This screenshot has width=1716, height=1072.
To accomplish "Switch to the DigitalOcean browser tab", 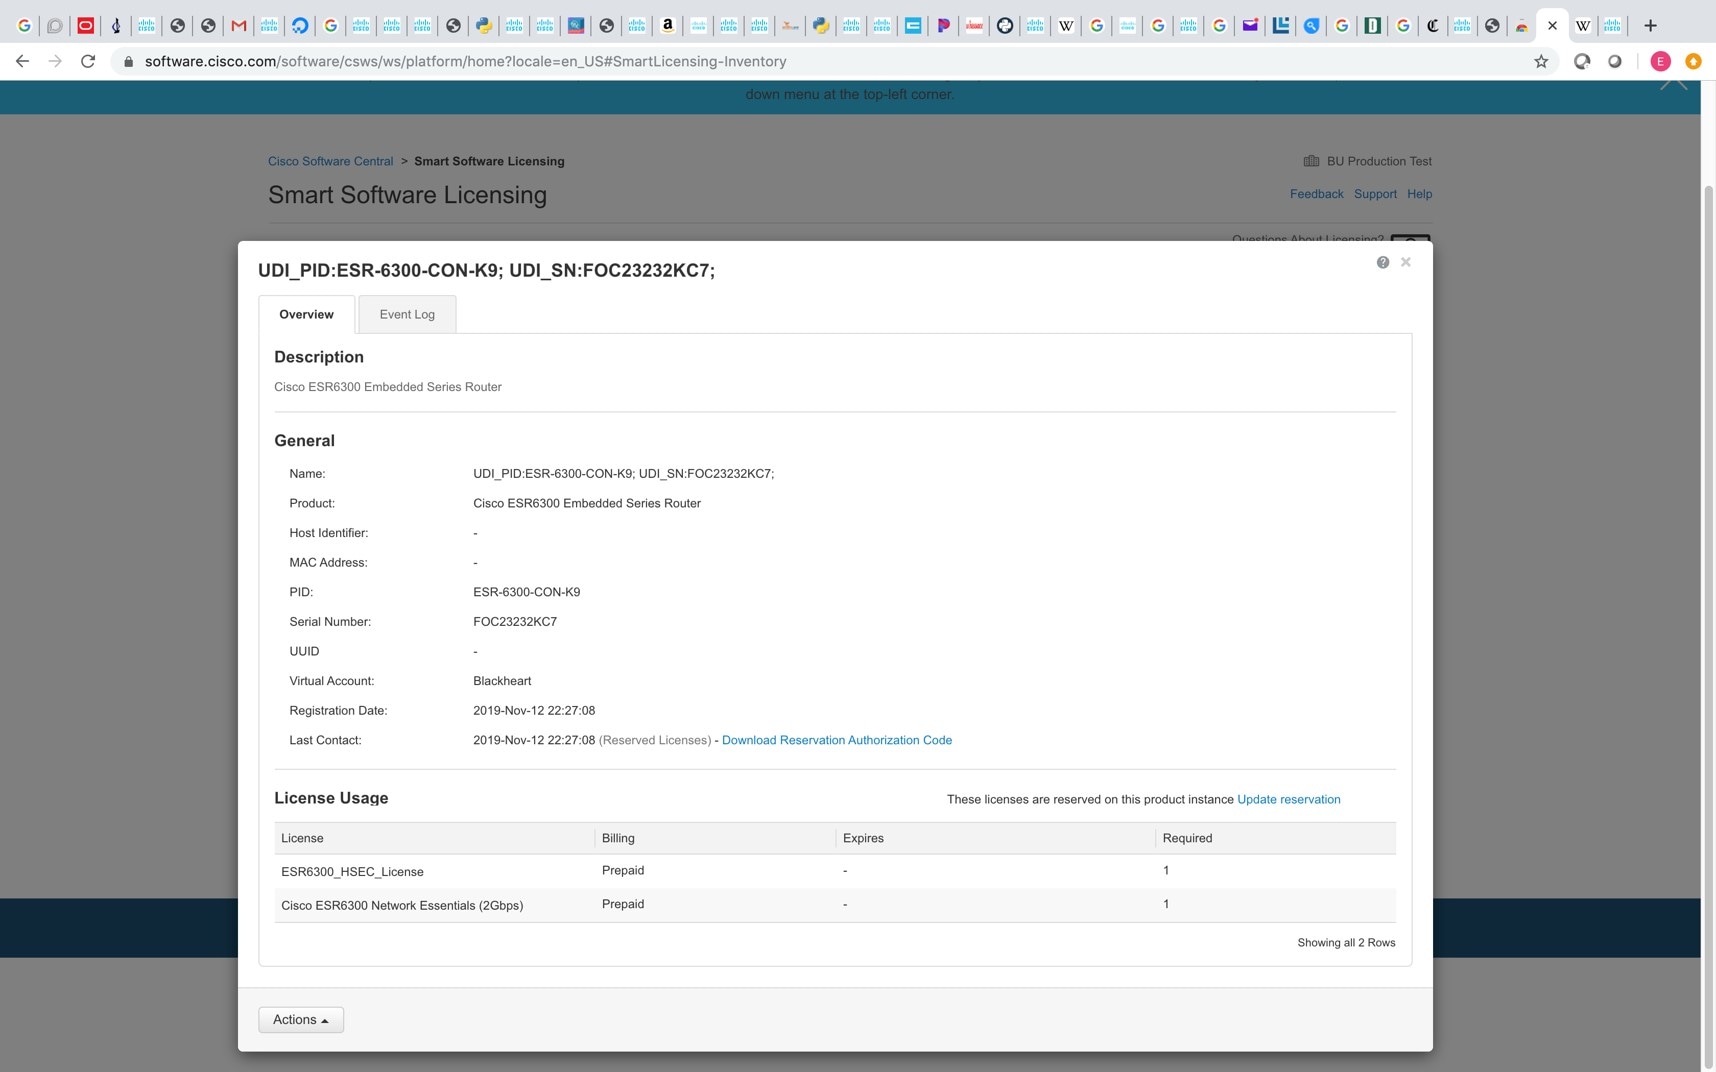I will [299, 26].
